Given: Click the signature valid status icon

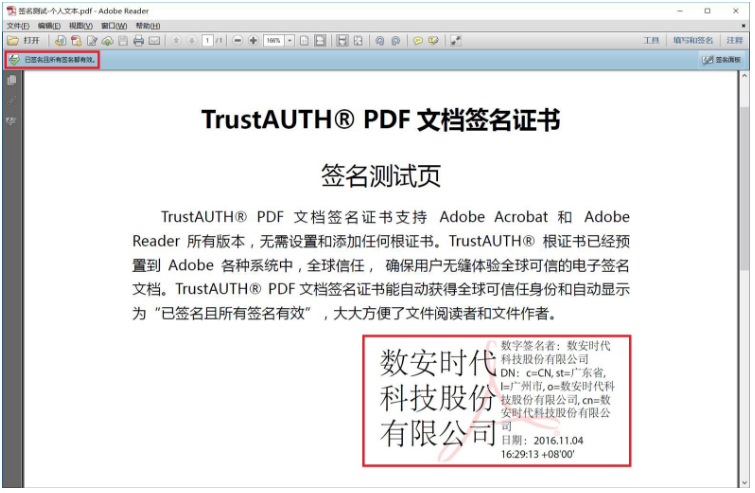Looking at the screenshot, I should (14, 60).
